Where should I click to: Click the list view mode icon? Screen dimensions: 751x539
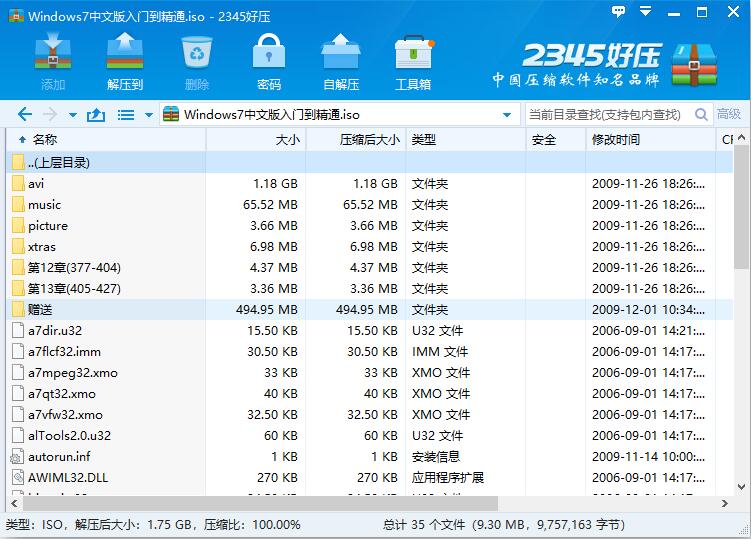coord(126,115)
